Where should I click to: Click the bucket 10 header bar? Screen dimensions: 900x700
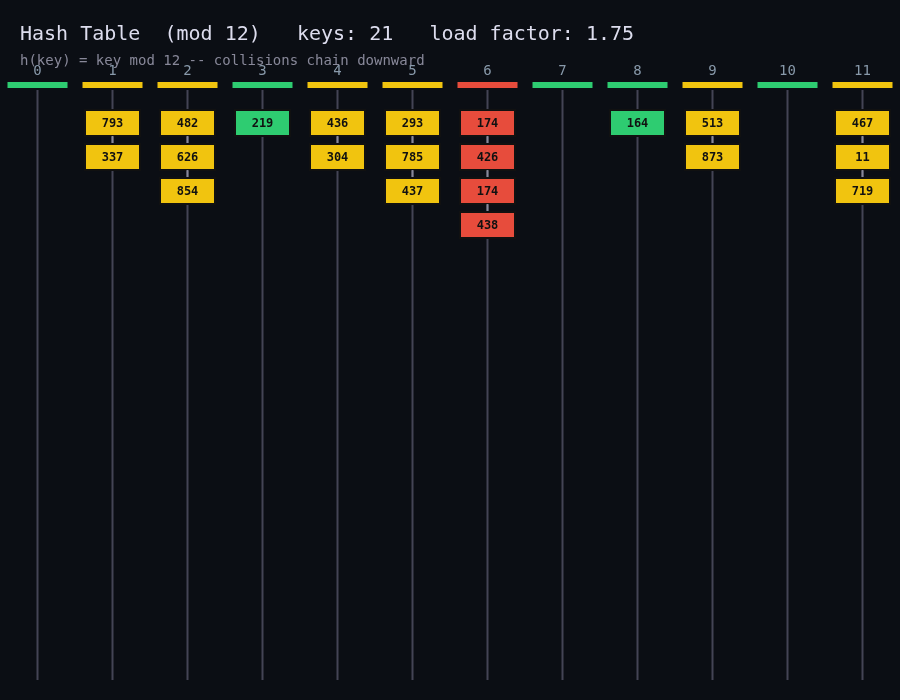pos(787,85)
